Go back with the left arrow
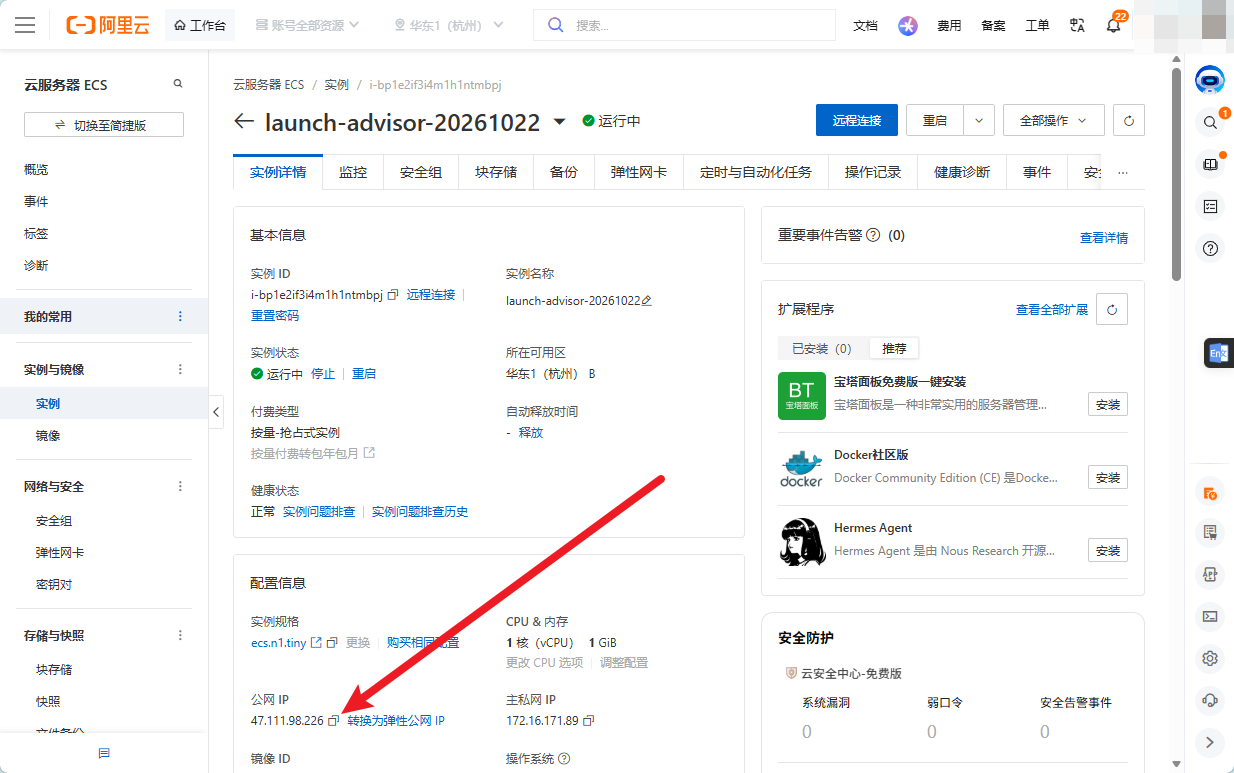 pyautogui.click(x=244, y=121)
